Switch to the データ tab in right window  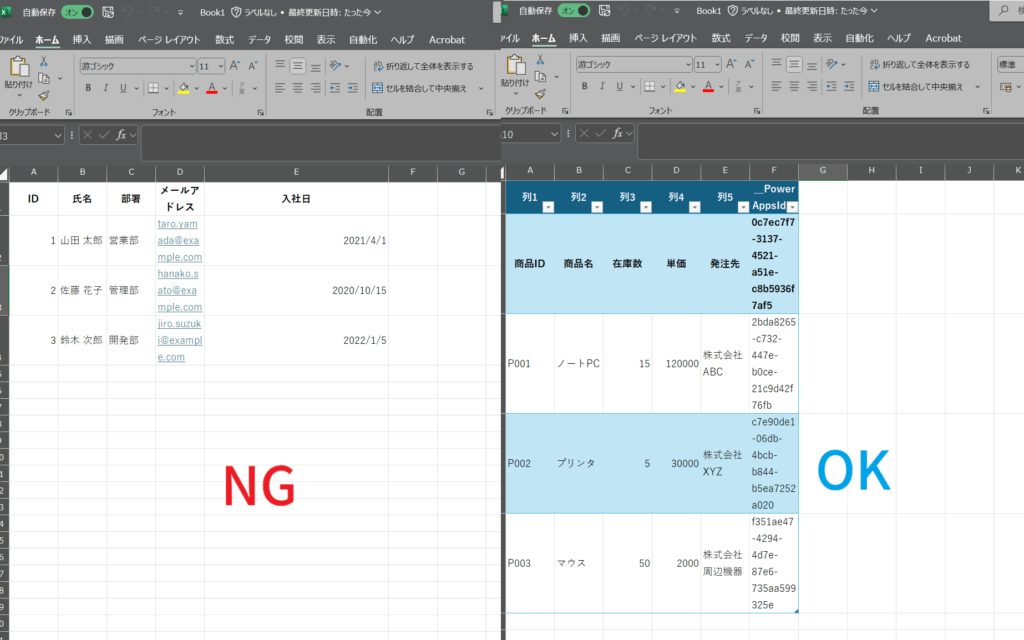tap(756, 39)
